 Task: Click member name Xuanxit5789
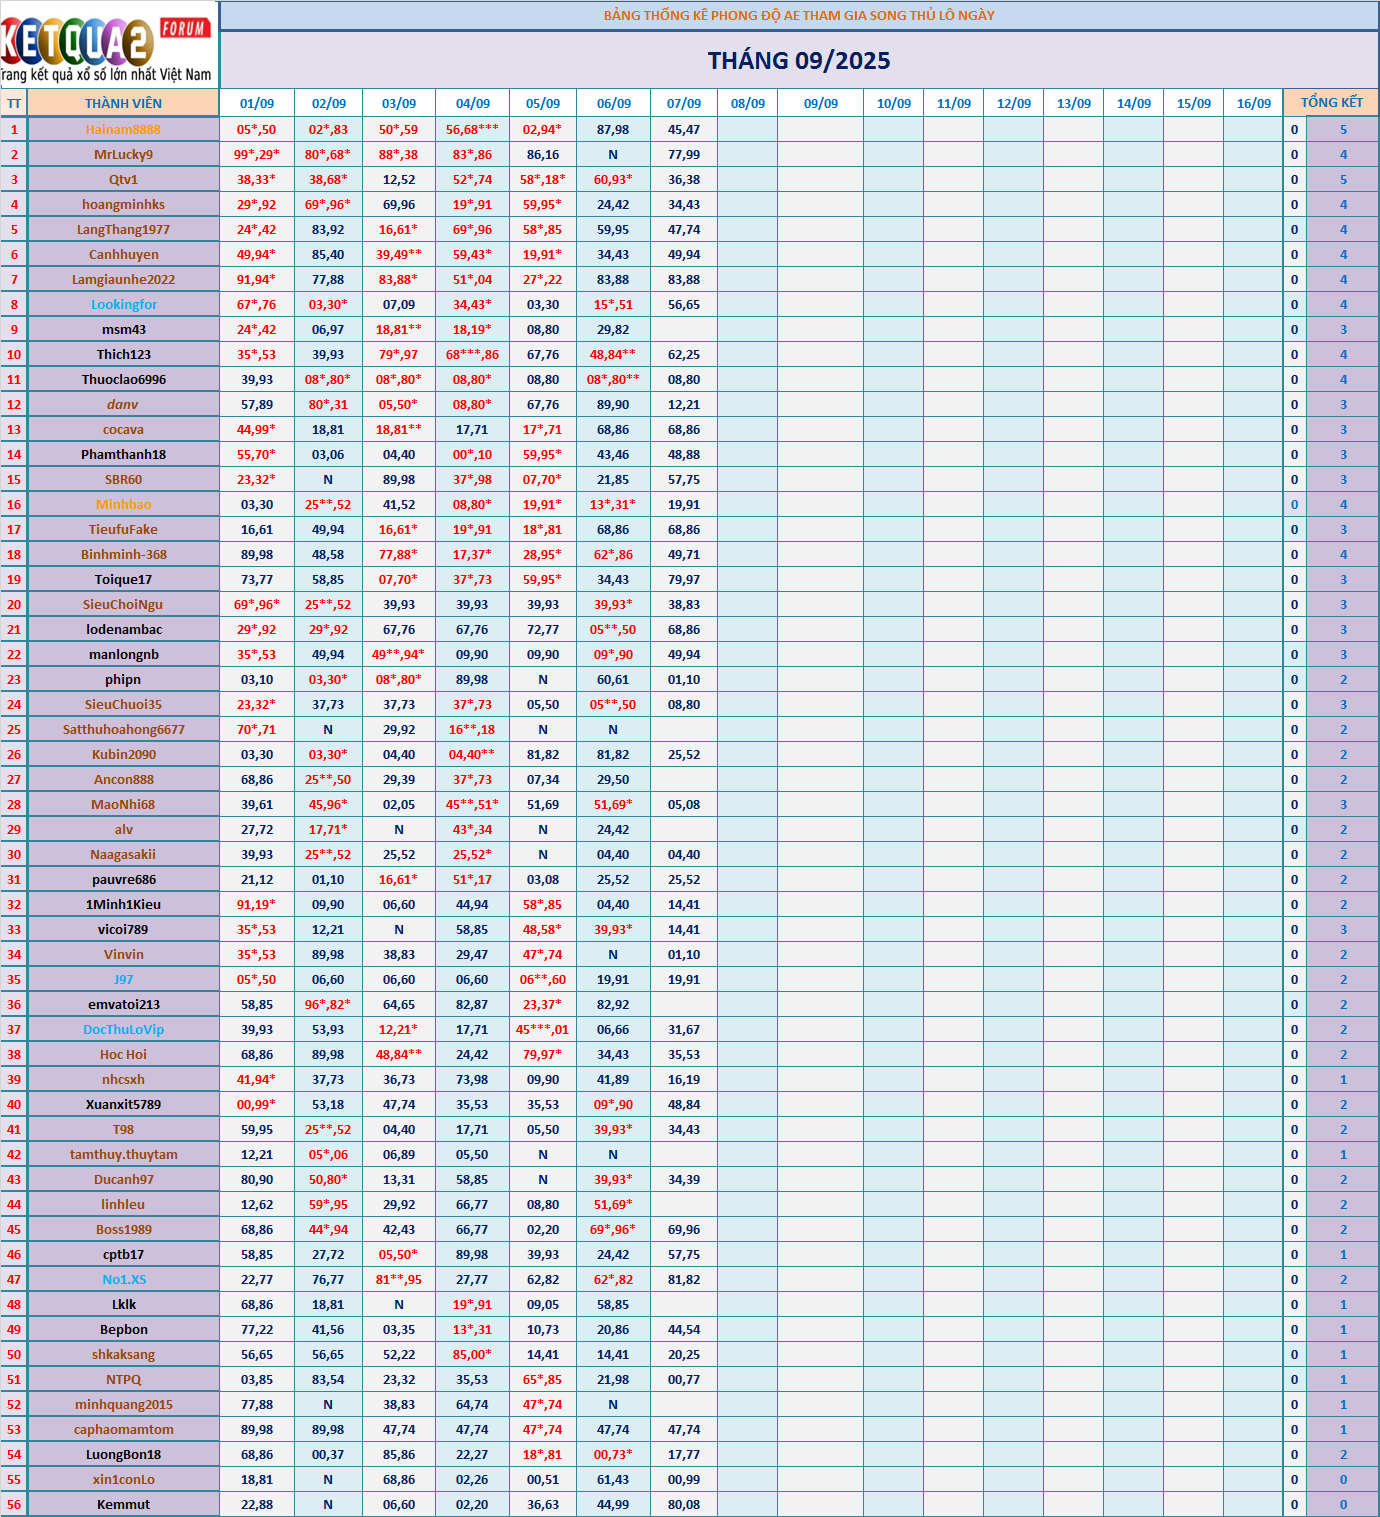(x=123, y=1104)
